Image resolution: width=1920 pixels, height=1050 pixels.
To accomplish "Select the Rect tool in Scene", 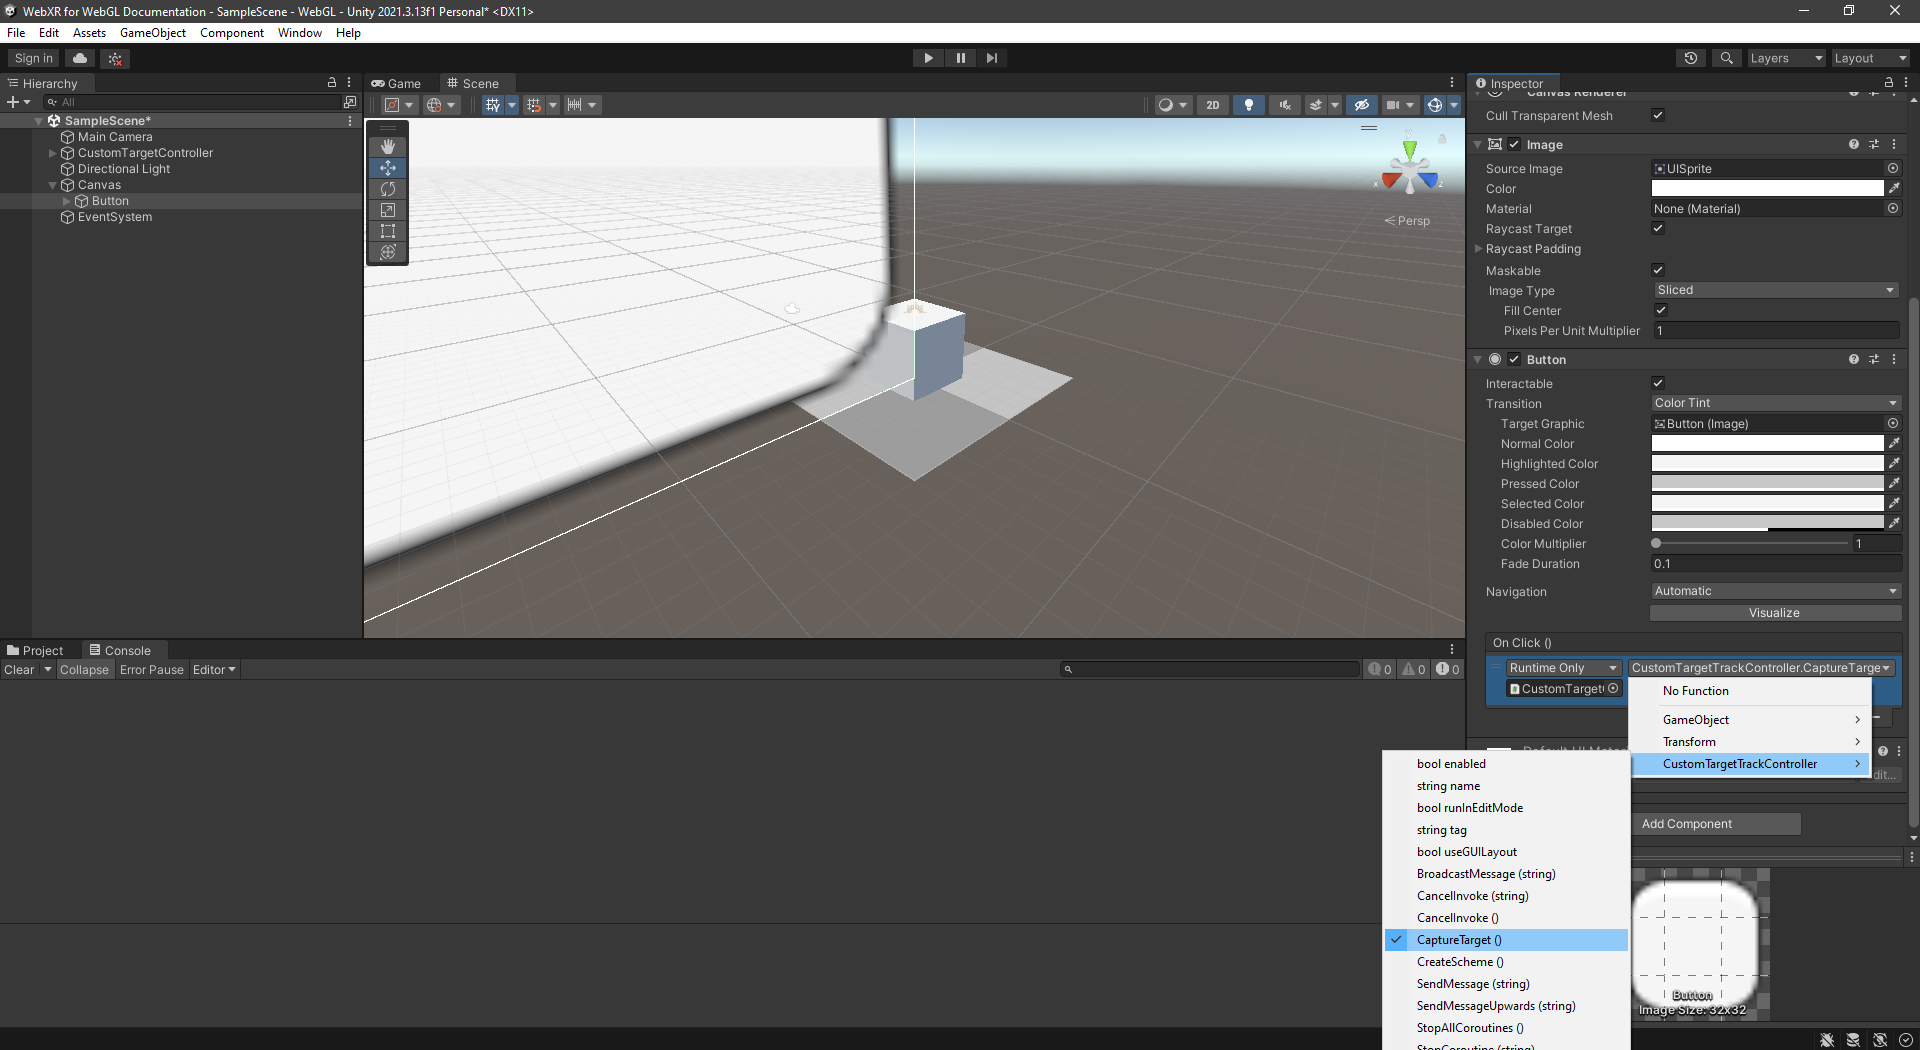I will (388, 231).
